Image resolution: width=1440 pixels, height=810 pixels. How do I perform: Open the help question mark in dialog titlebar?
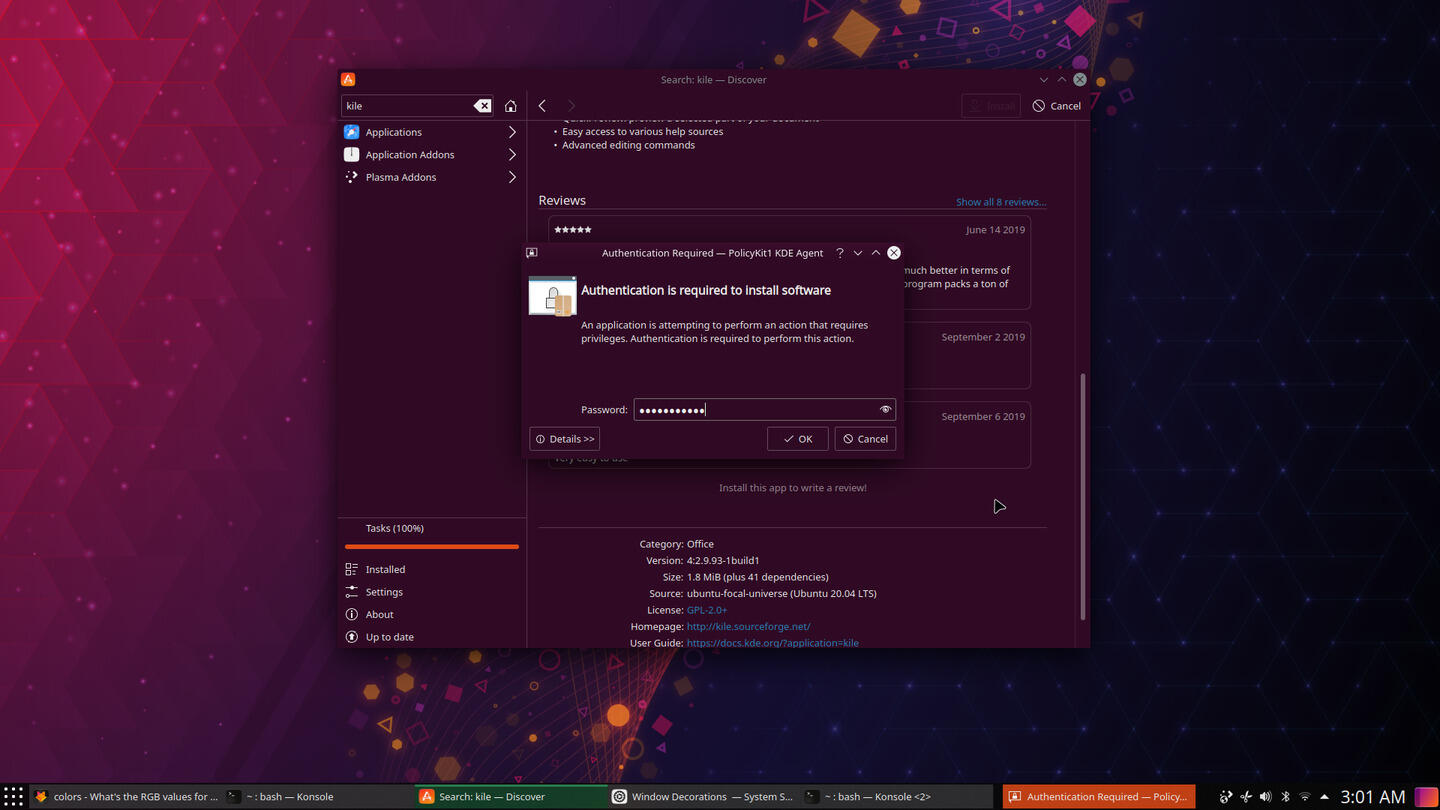(840, 253)
